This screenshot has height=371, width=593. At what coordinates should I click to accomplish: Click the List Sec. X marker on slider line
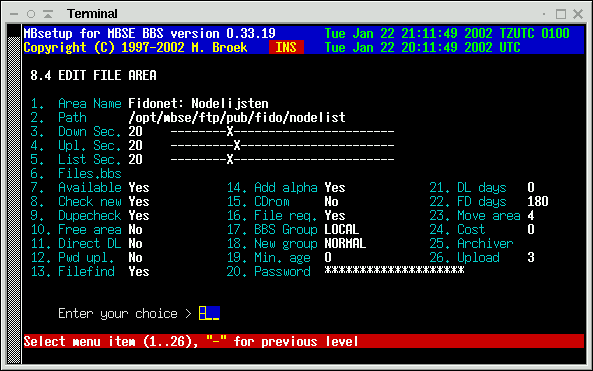230,160
